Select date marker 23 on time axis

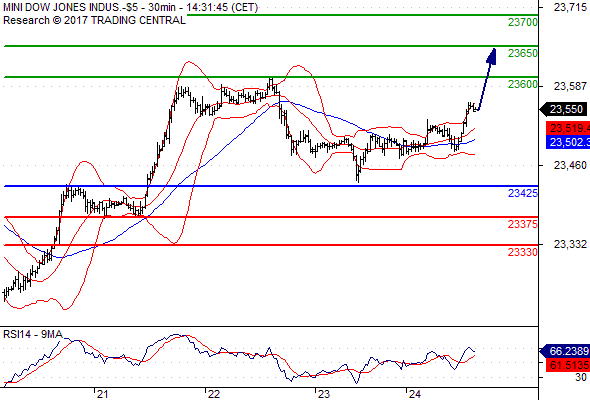click(323, 394)
